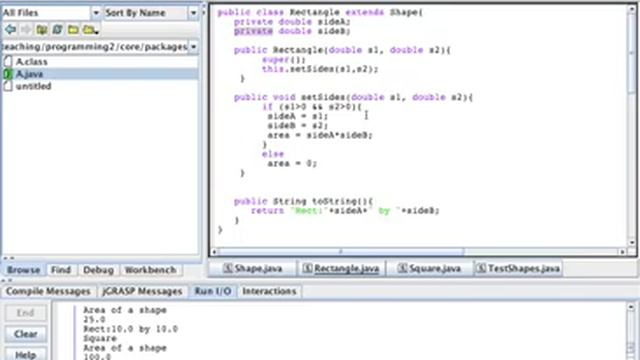
Task: Click editor scroll-down arrow
Action: click(x=632, y=243)
